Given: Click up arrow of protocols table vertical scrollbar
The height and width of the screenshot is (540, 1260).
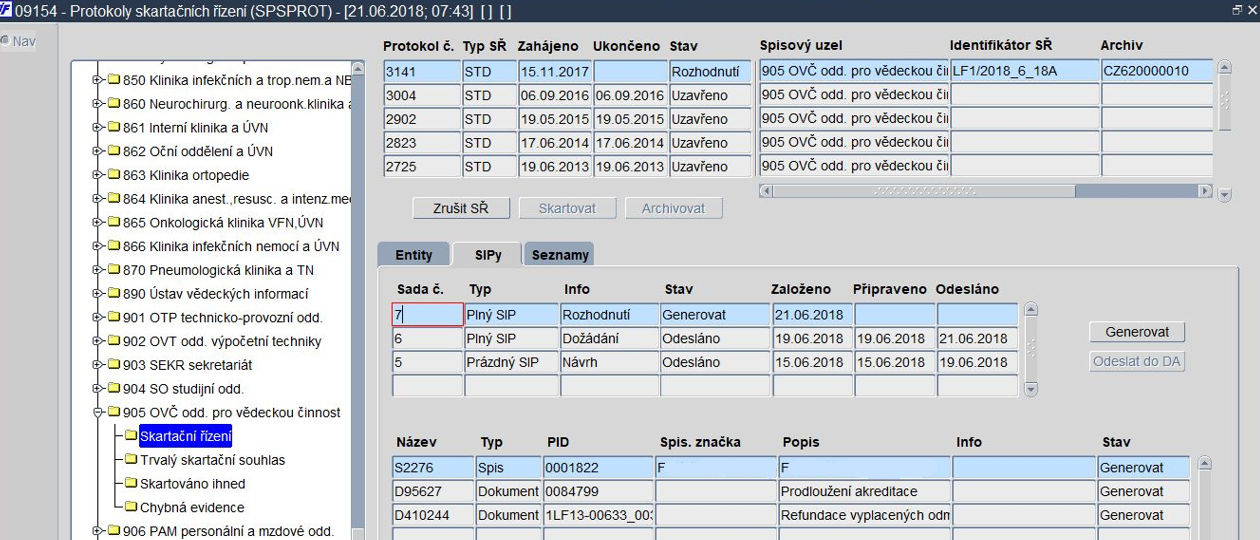Looking at the screenshot, I should (x=1225, y=68).
